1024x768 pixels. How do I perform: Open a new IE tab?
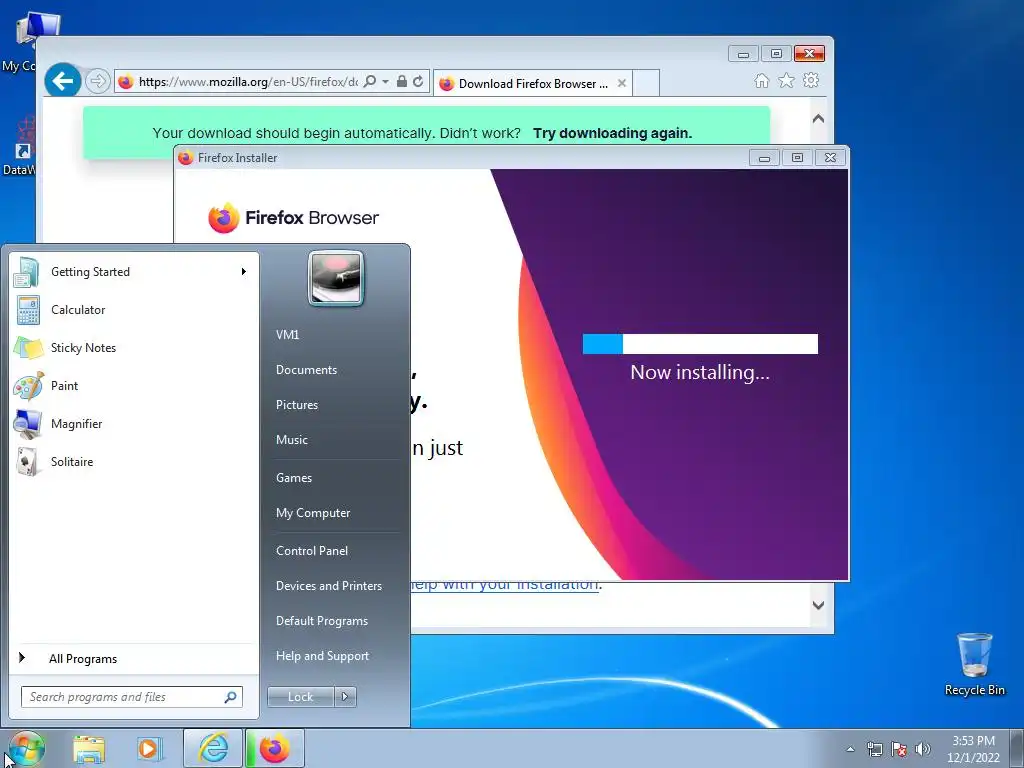coord(646,83)
